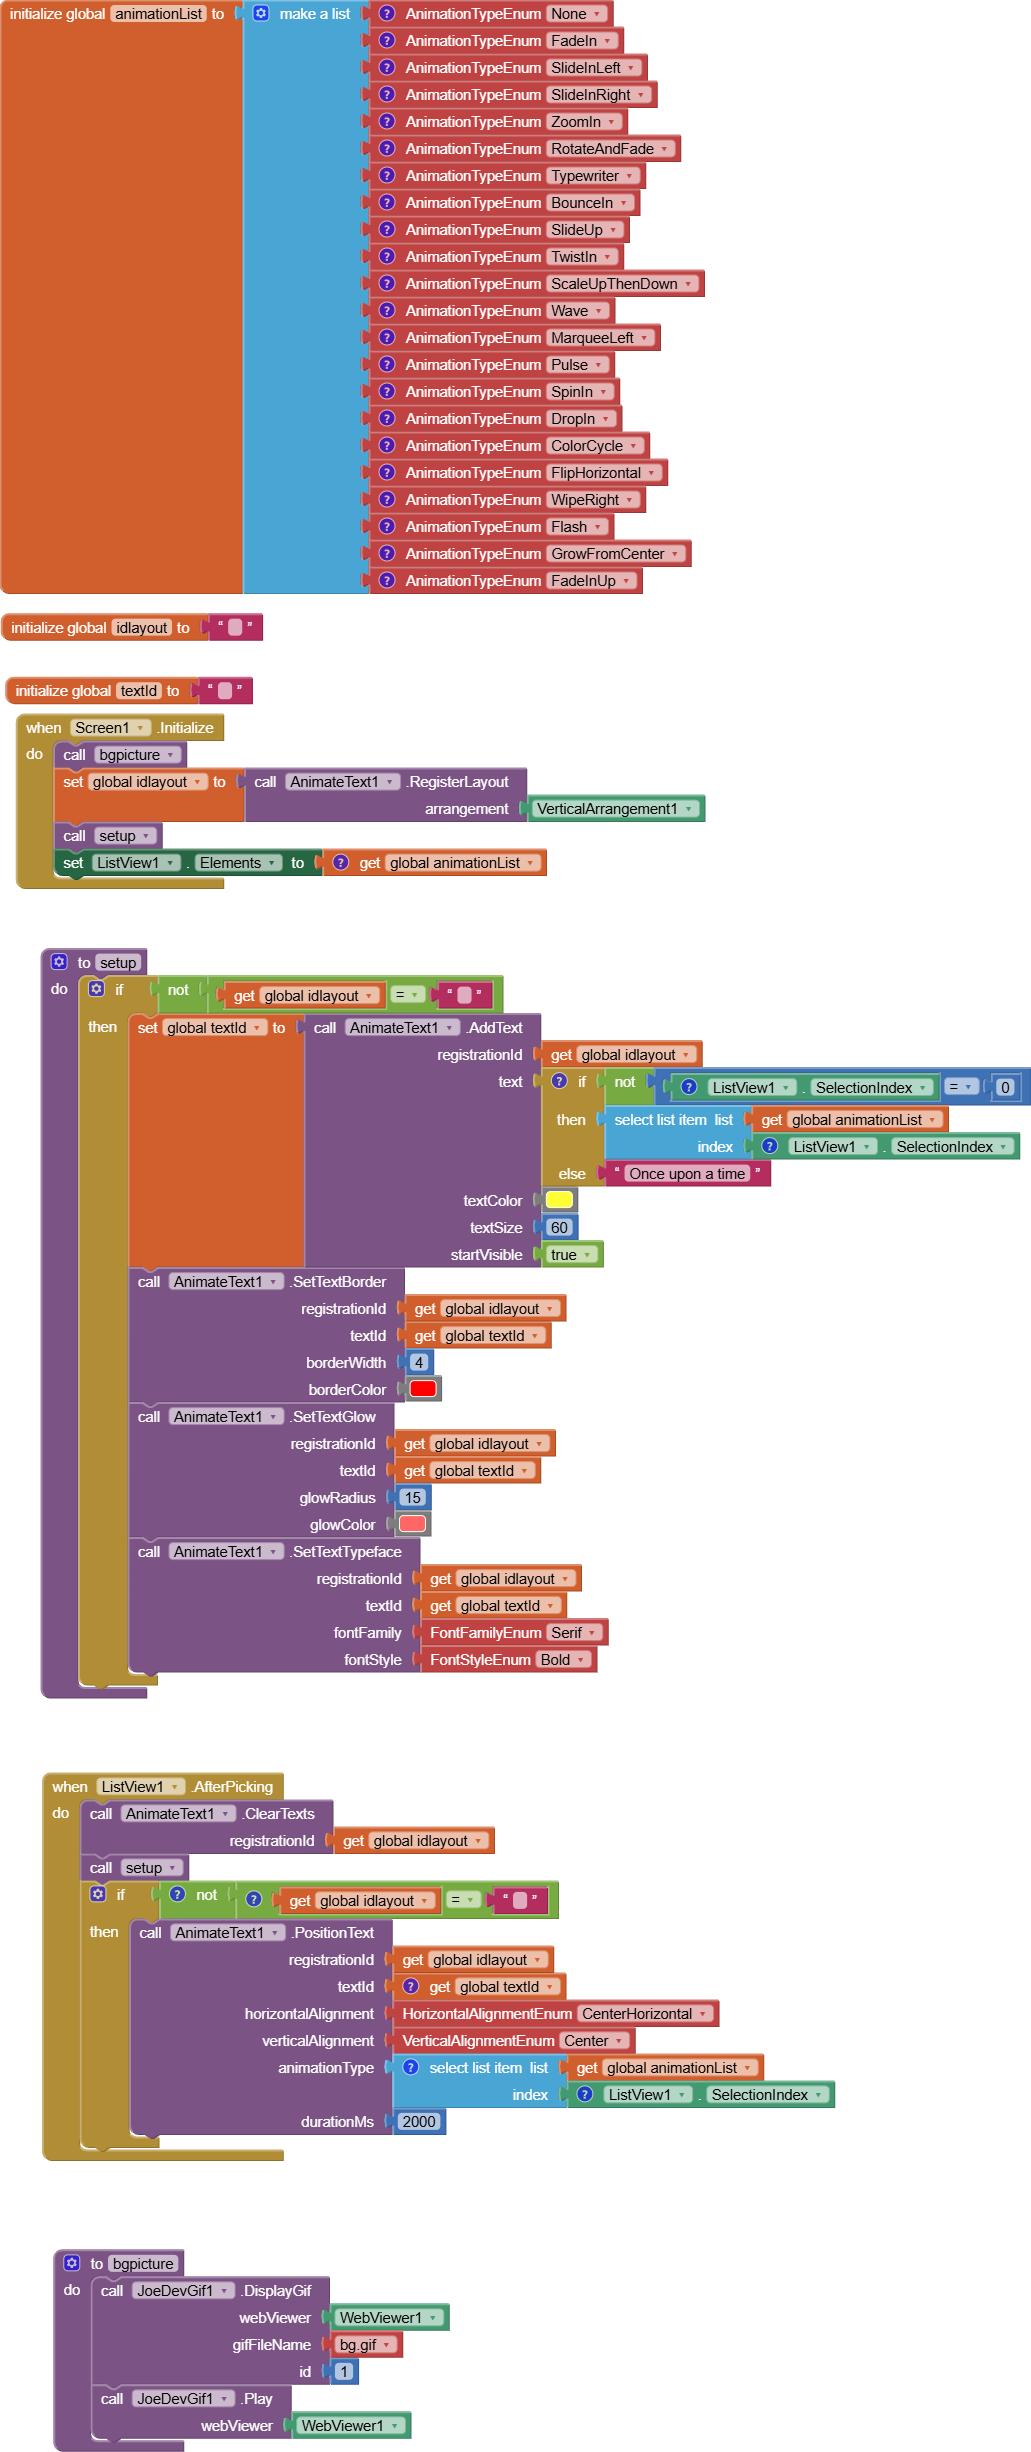Click help icon on index ListView1 SelectionIndex in setup
1031x2452 pixels.
(x=770, y=1146)
